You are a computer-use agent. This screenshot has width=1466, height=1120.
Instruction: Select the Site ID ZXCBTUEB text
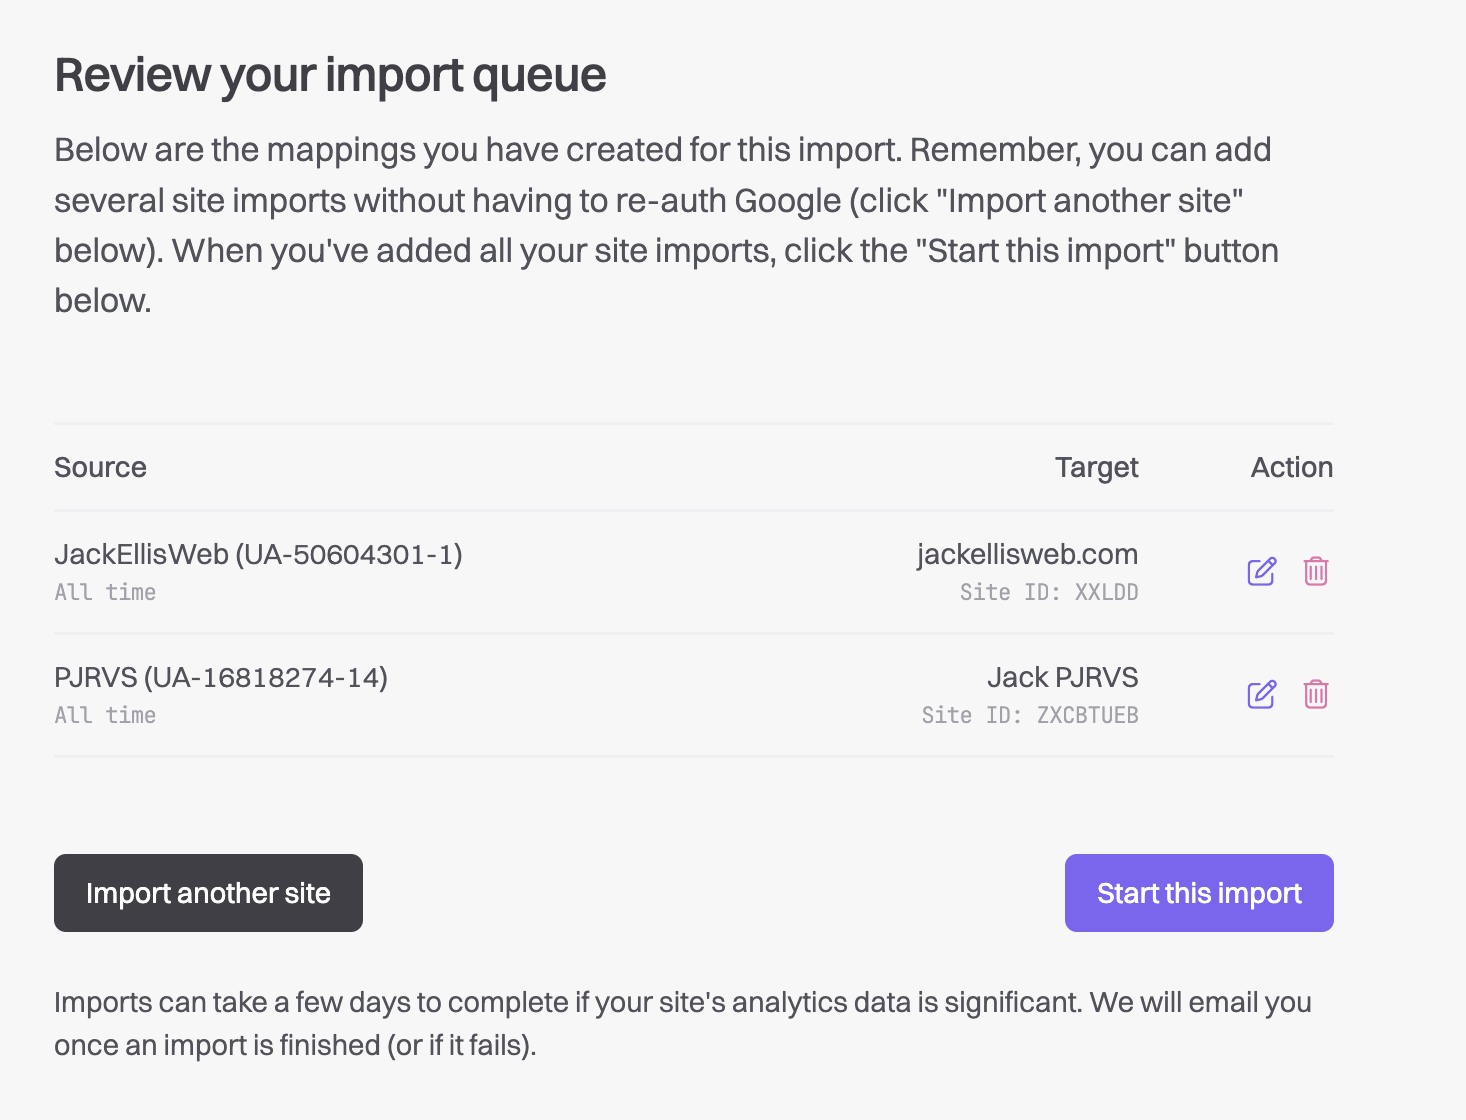1030,715
